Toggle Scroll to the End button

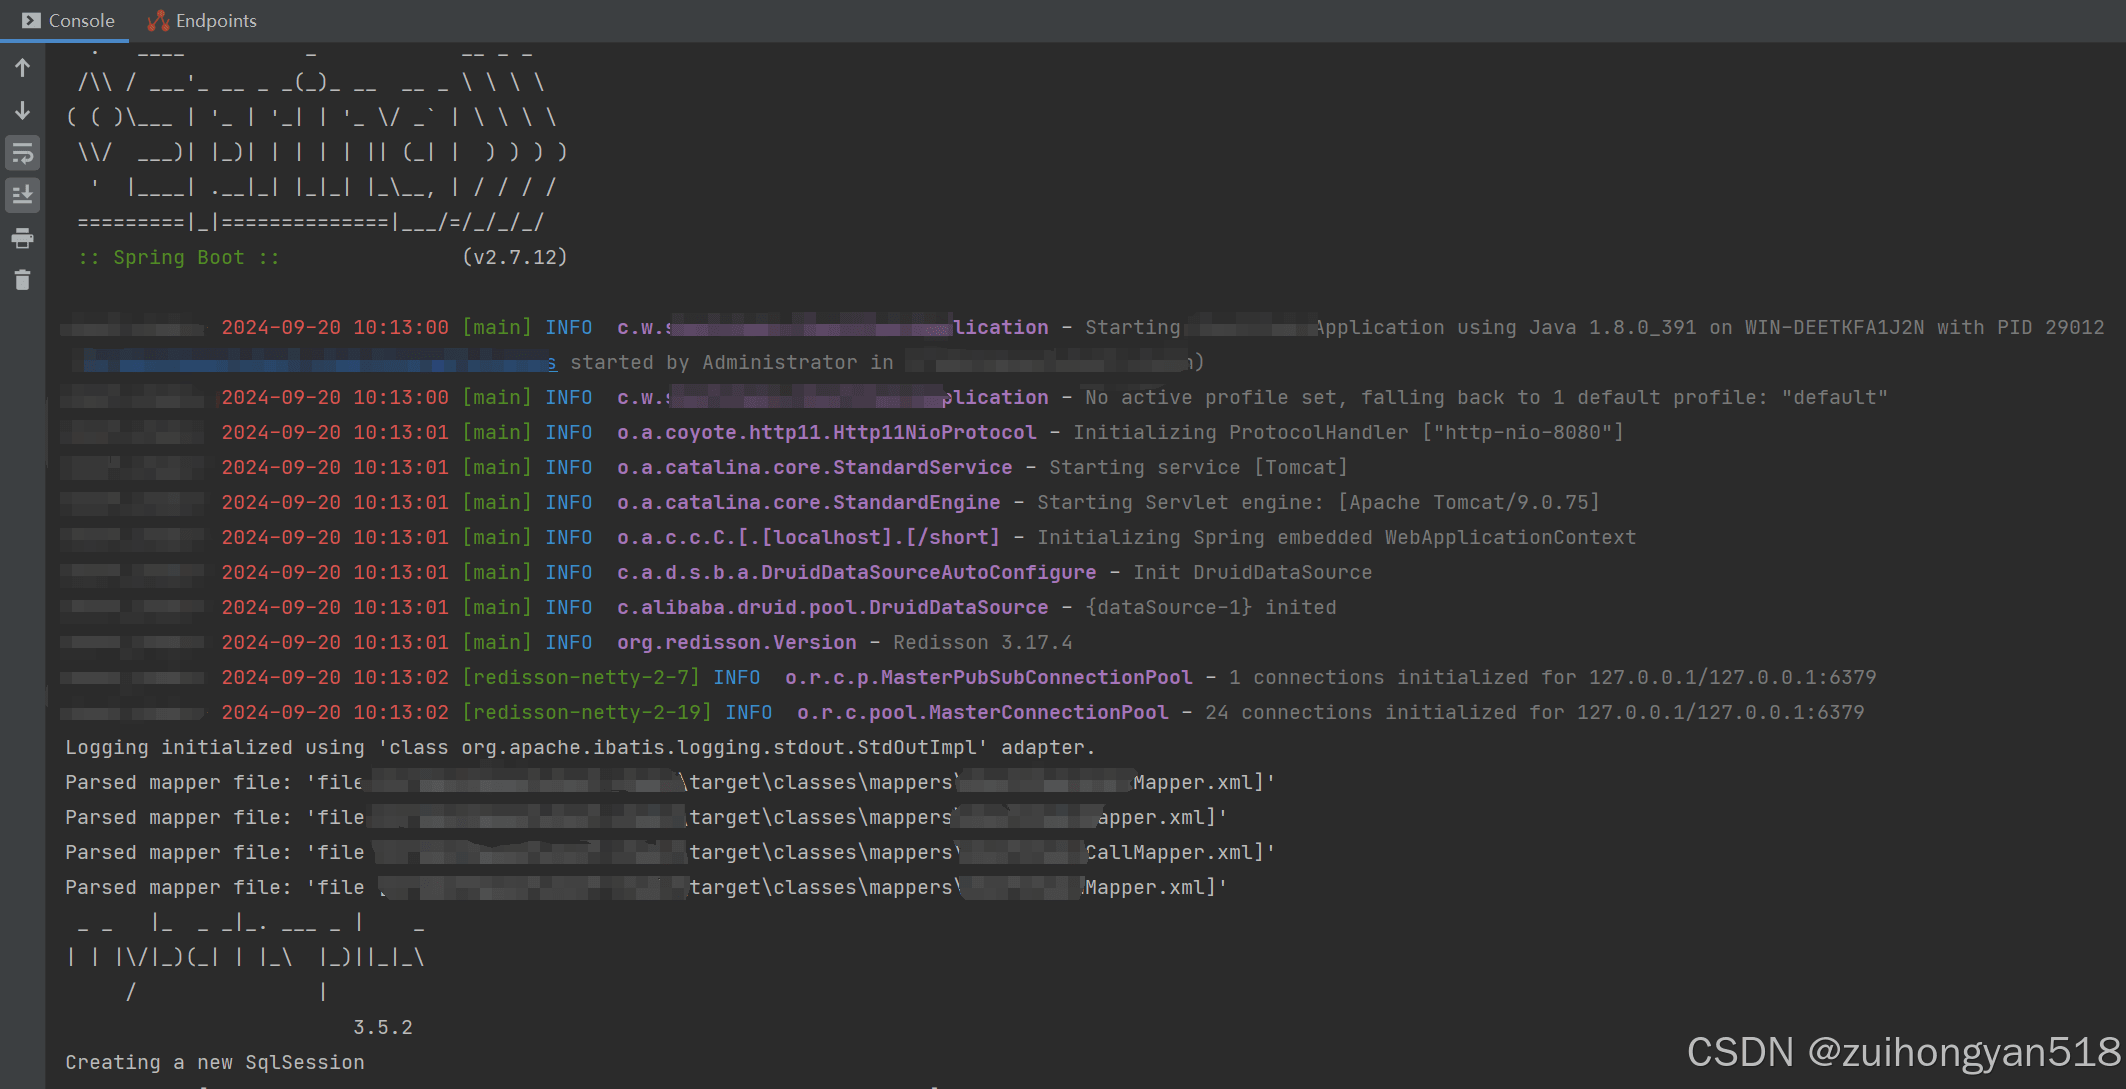[x=22, y=194]
